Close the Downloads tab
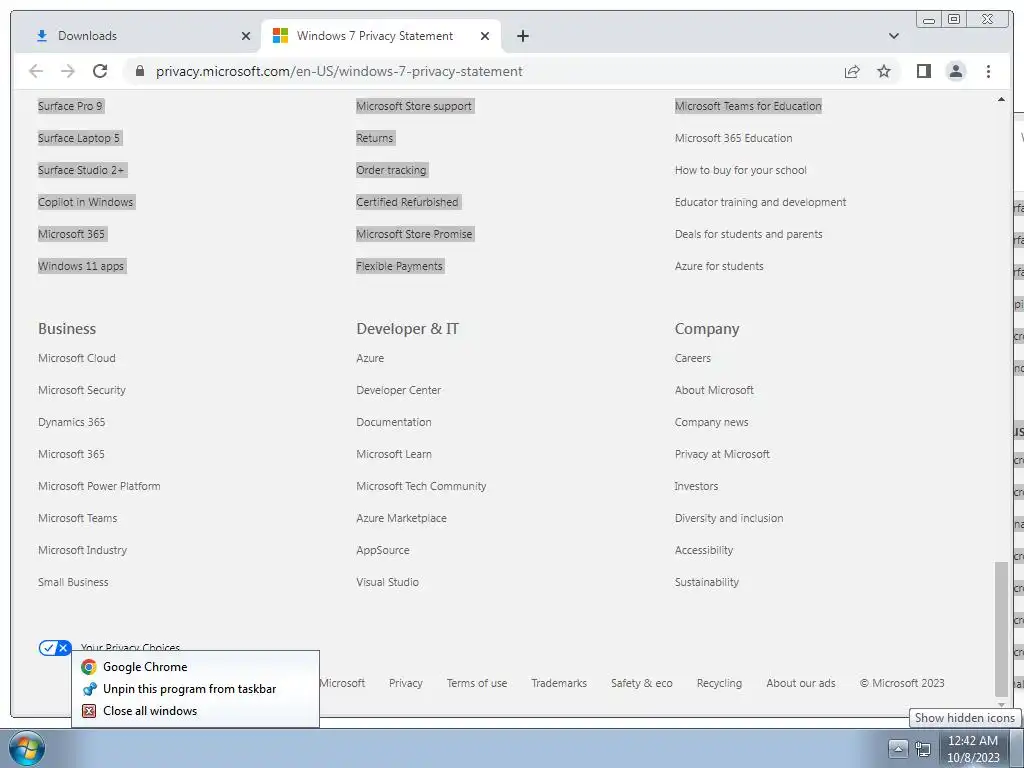Image resolution: width=1024 pixels, height=768 pixels. [x=246, y=36]
